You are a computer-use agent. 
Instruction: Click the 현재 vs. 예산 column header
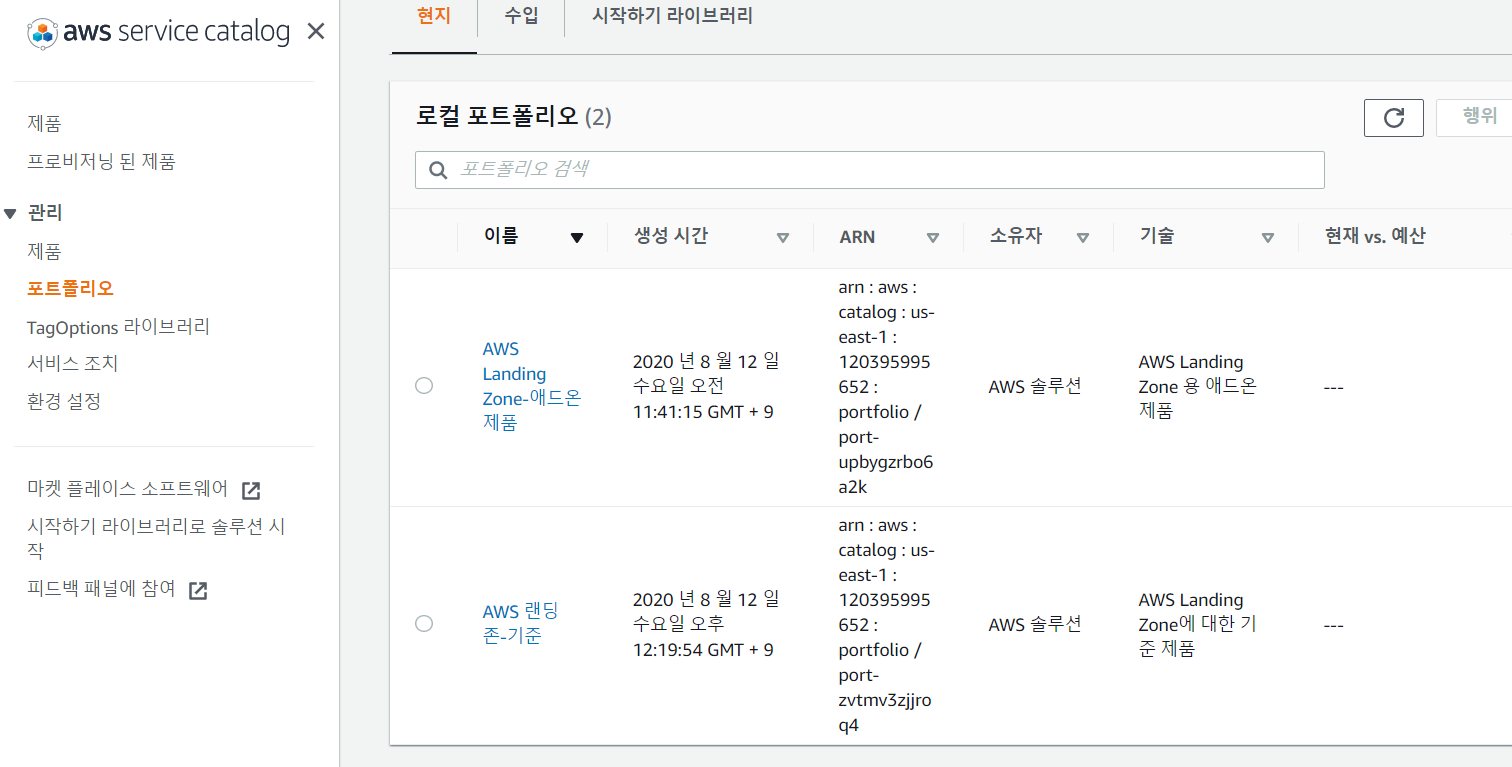tap(1375, 237)
